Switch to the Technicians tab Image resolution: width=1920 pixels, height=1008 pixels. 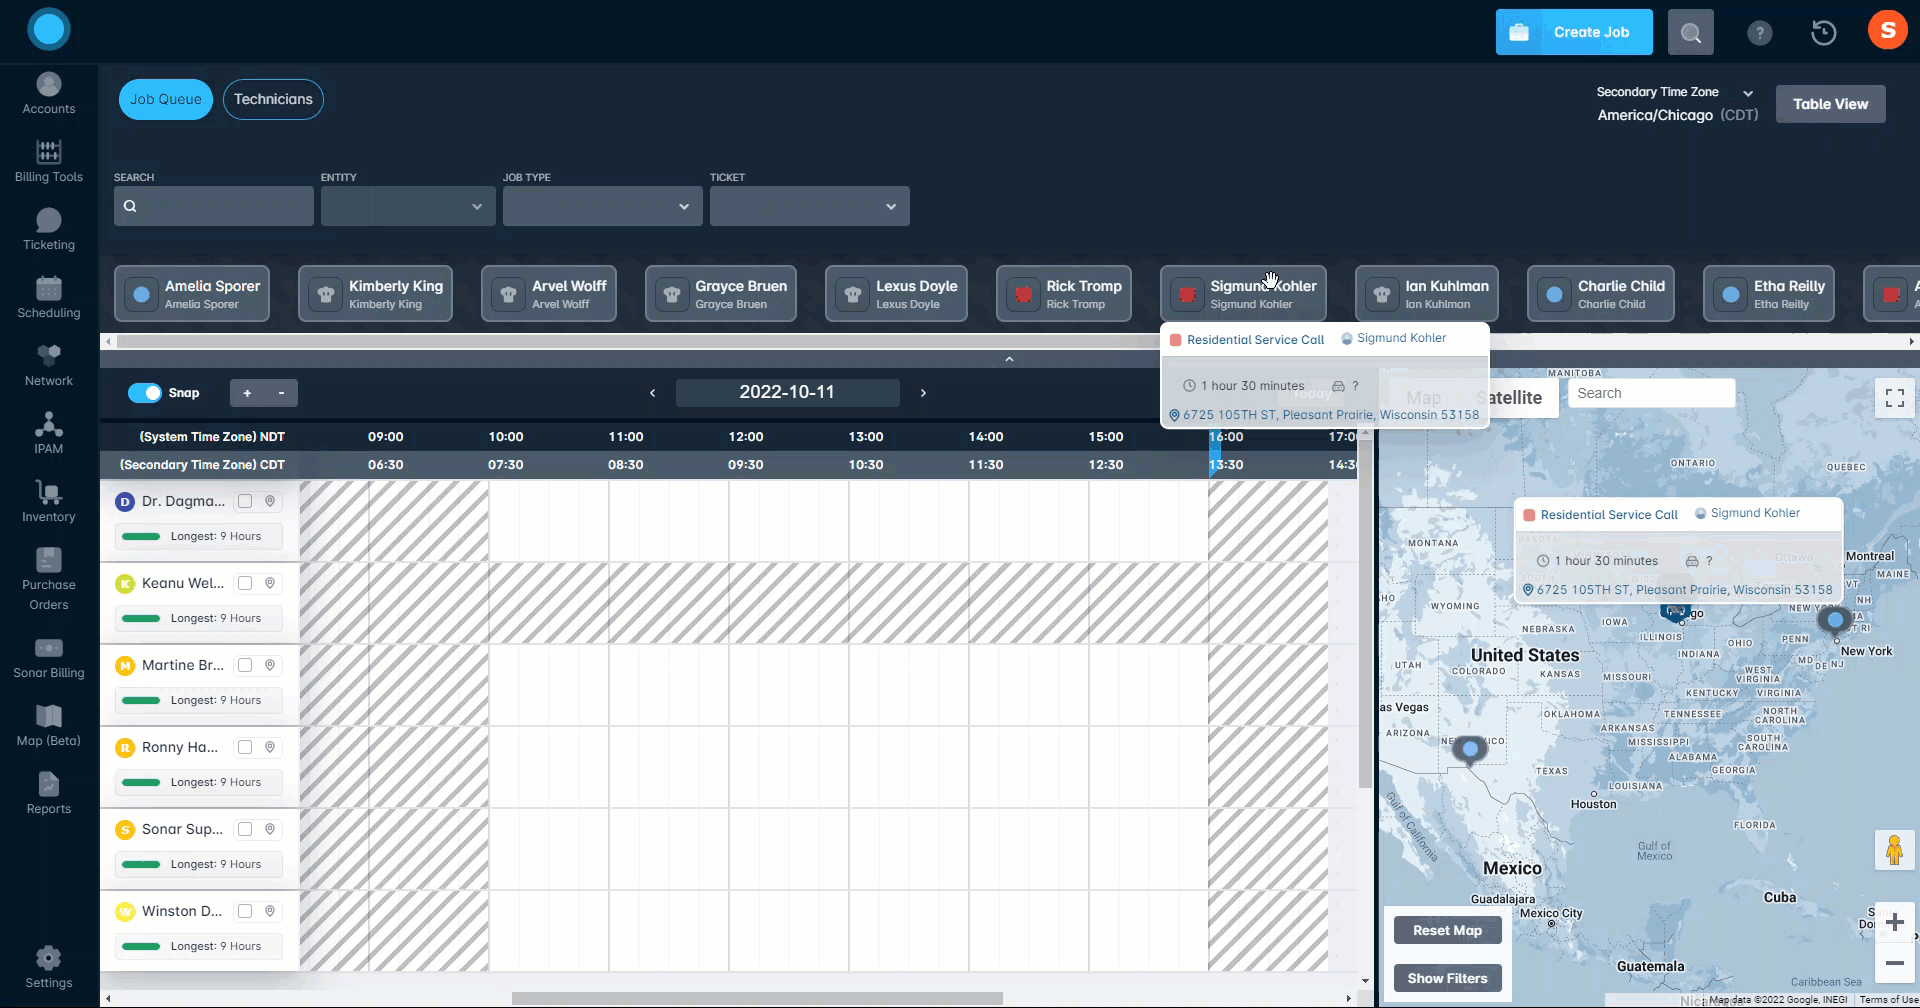tap(273, 99)
